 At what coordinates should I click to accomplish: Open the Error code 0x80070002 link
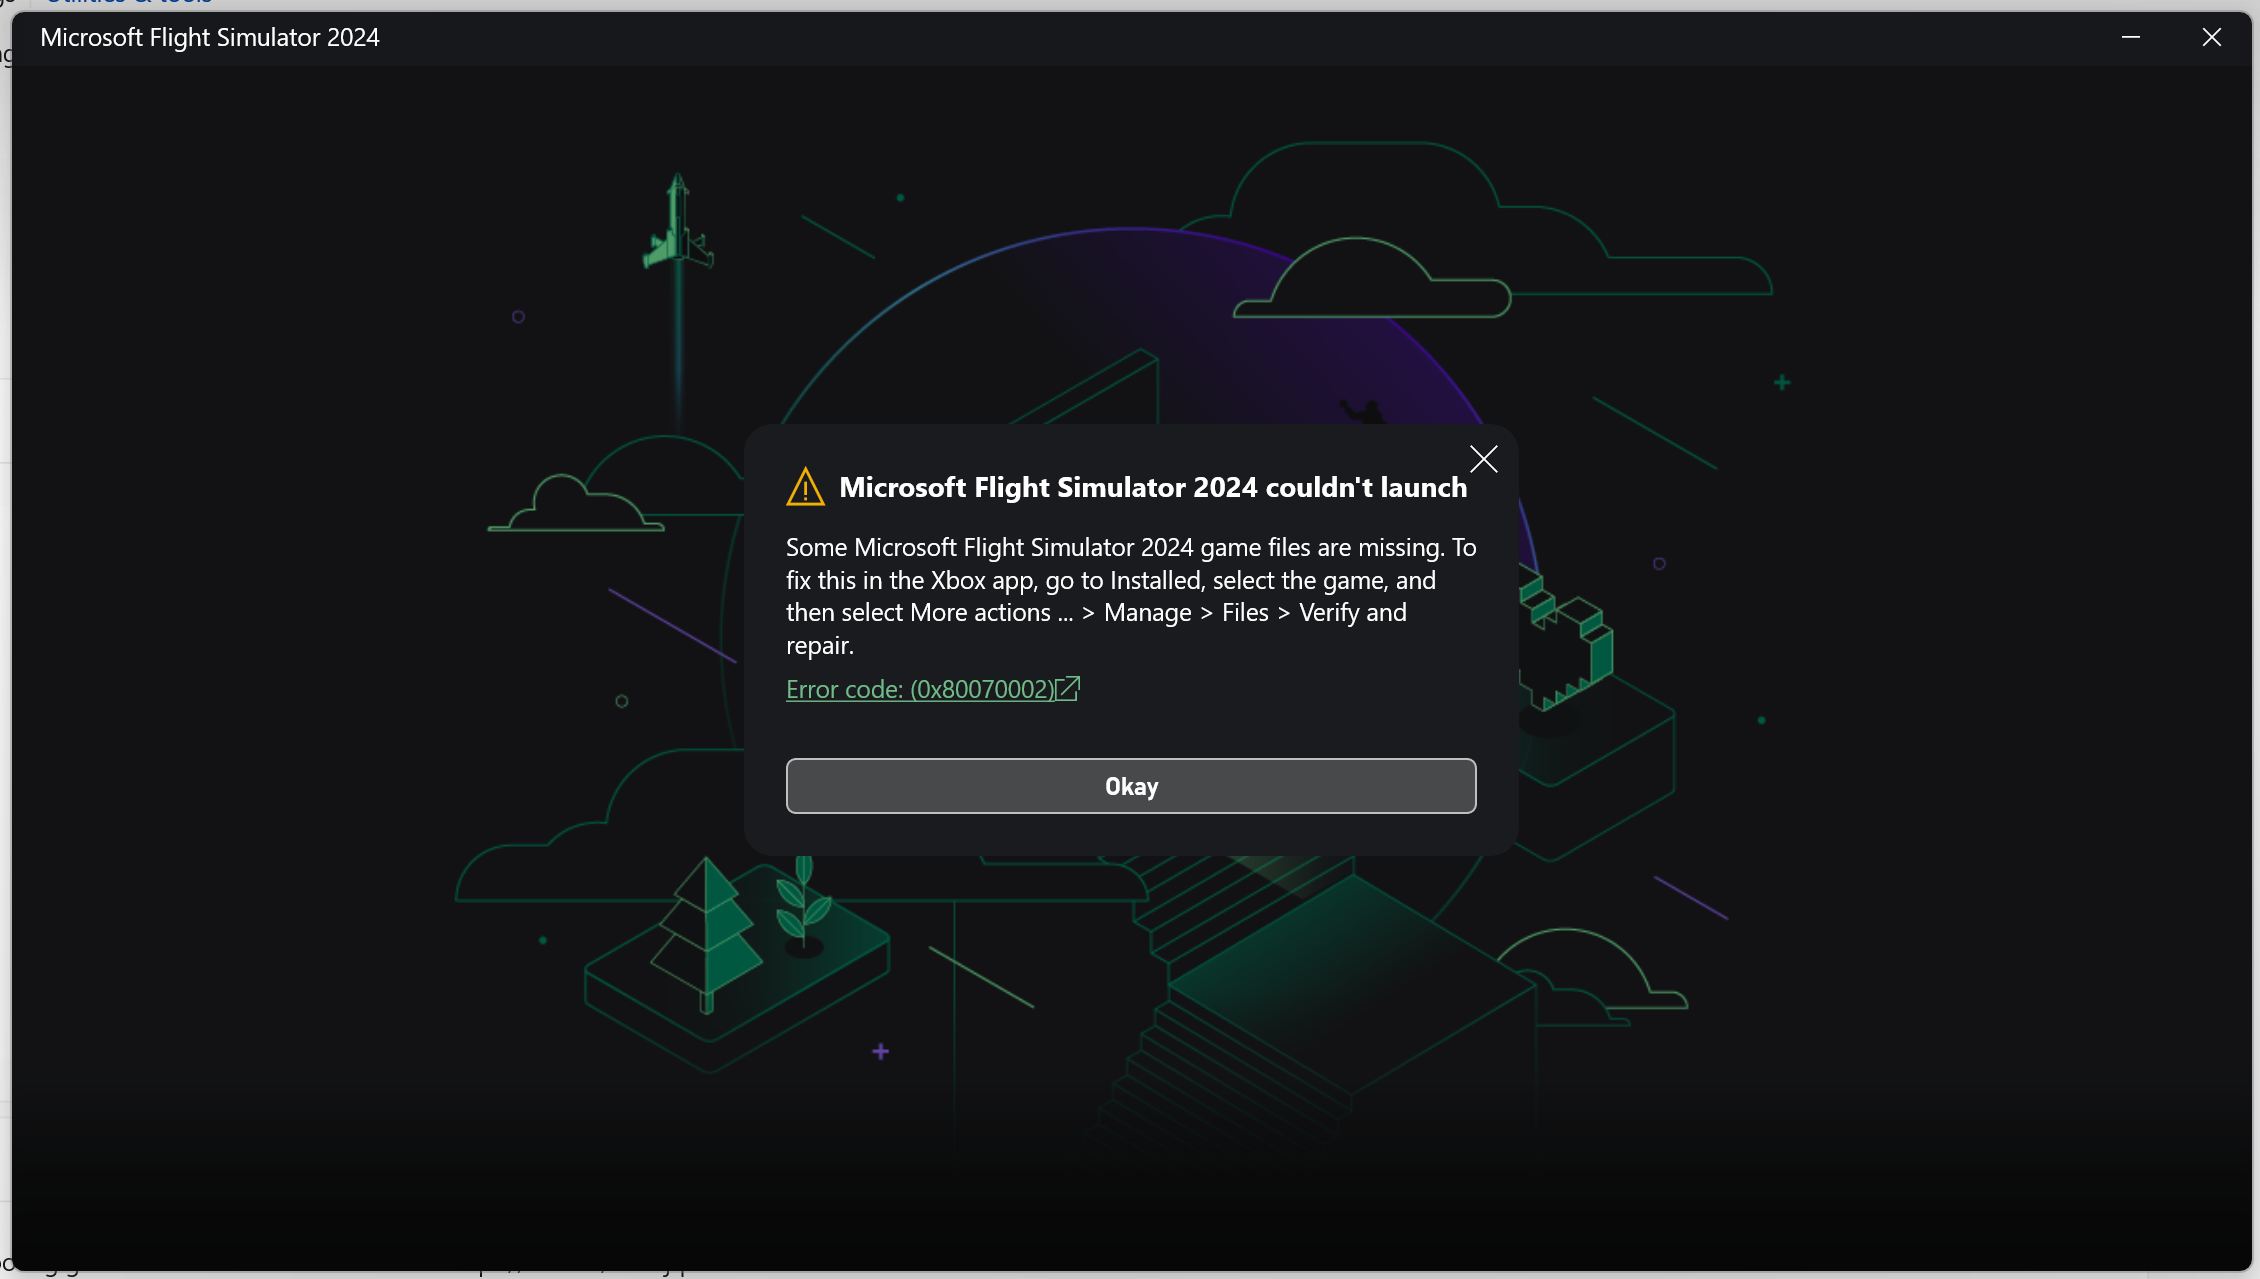(x=919, y=689)
